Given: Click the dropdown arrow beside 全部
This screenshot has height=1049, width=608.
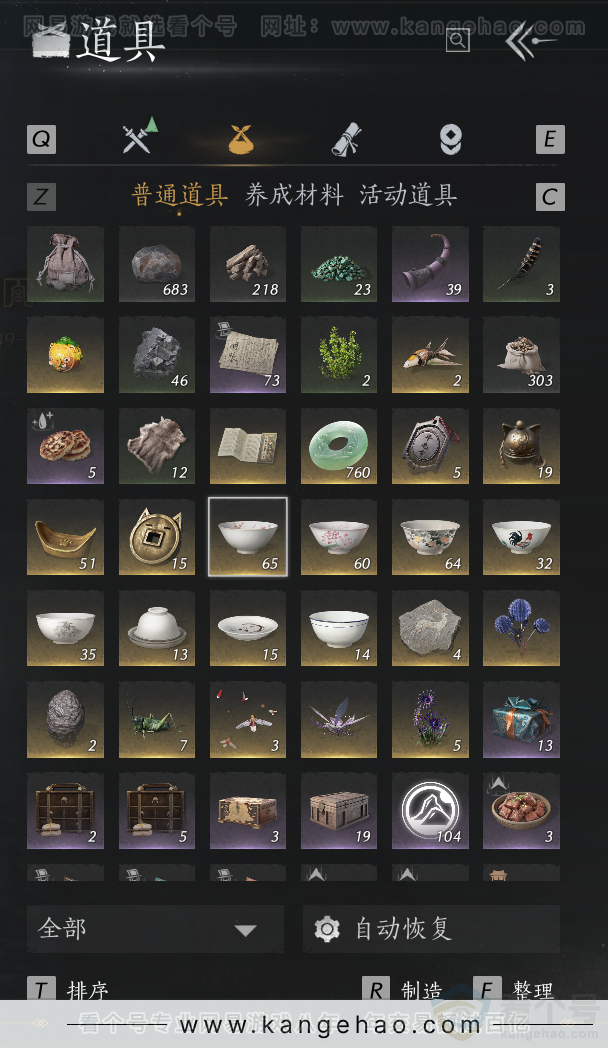Looking at the screenshot, I should (x=245, y=930).
